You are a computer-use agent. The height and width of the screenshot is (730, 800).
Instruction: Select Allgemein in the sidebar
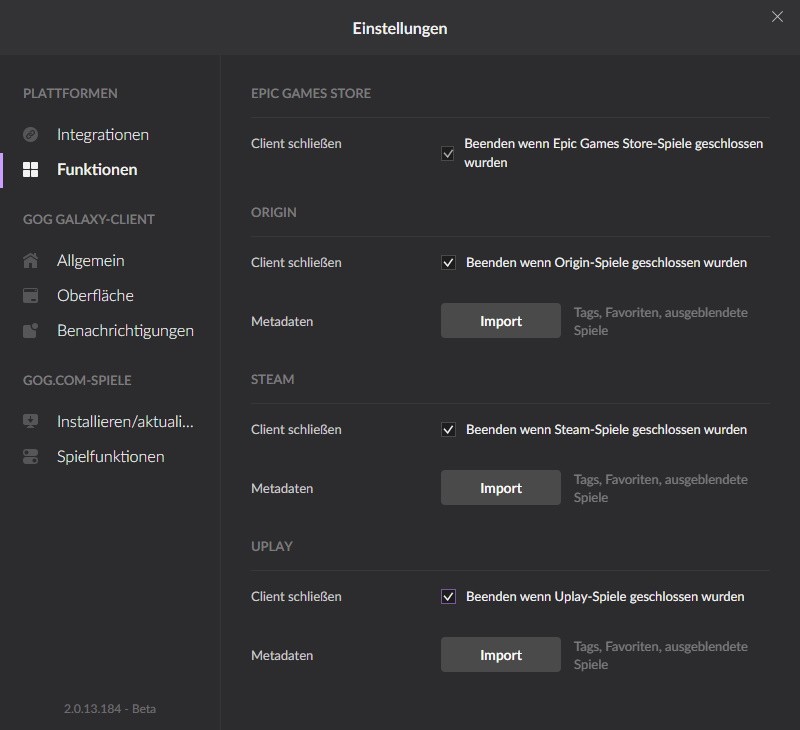tap(91, 261)
